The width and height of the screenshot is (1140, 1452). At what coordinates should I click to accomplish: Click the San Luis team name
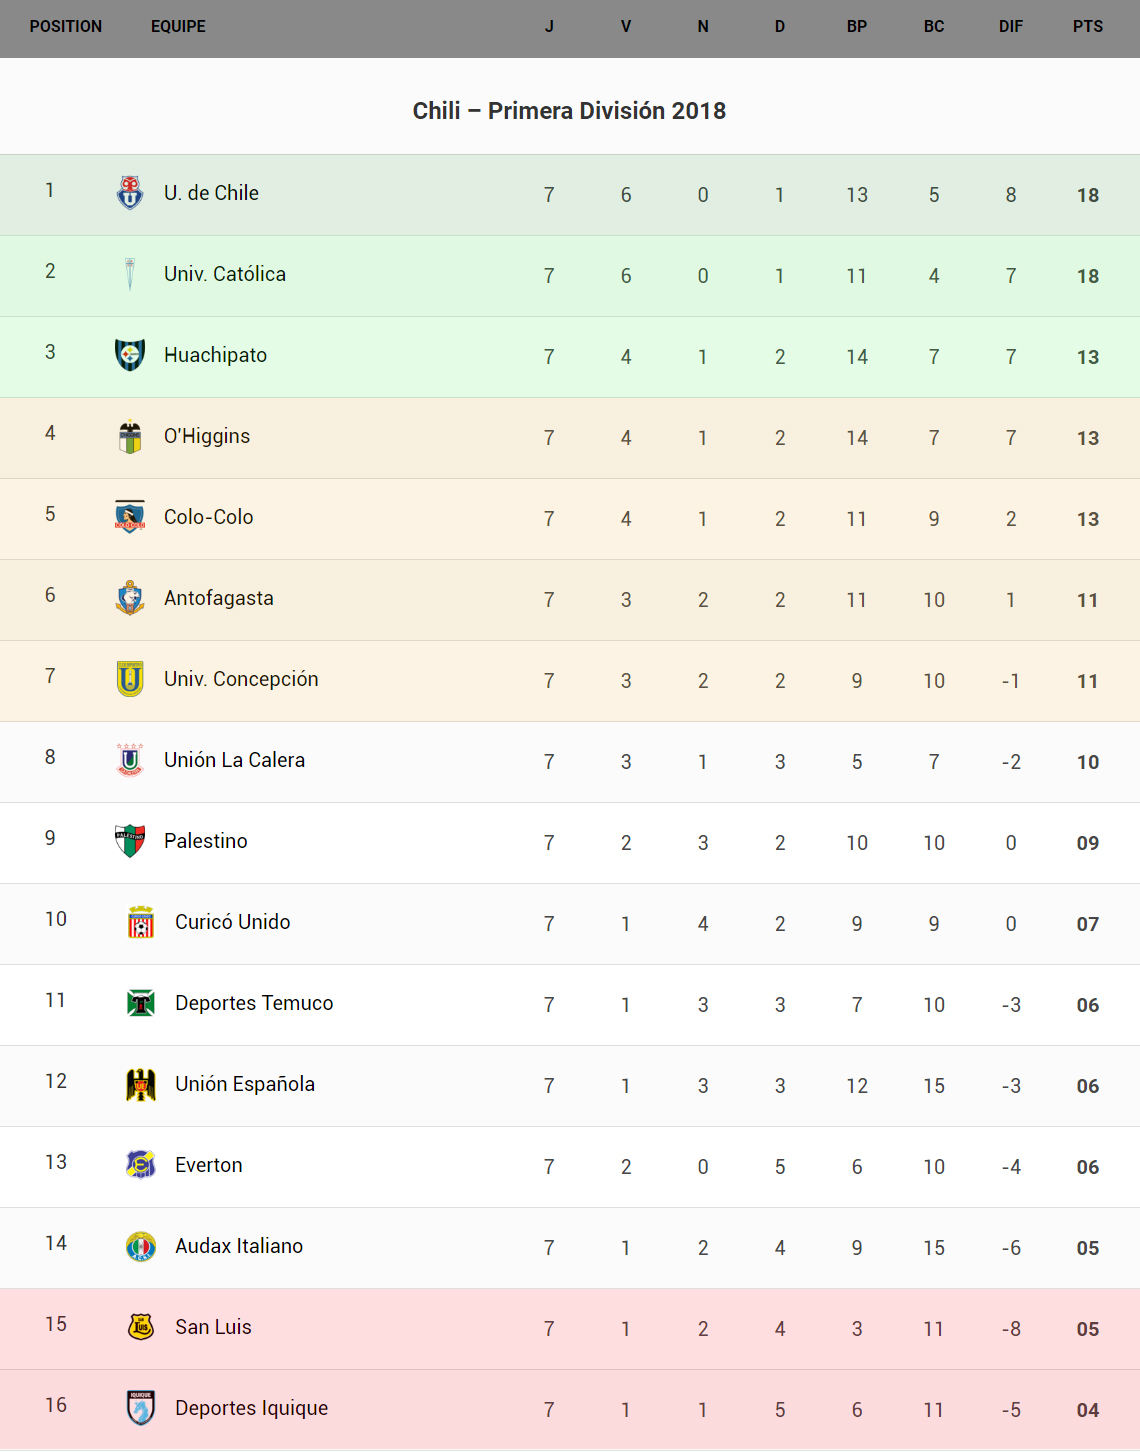[x=213, y=1327]
